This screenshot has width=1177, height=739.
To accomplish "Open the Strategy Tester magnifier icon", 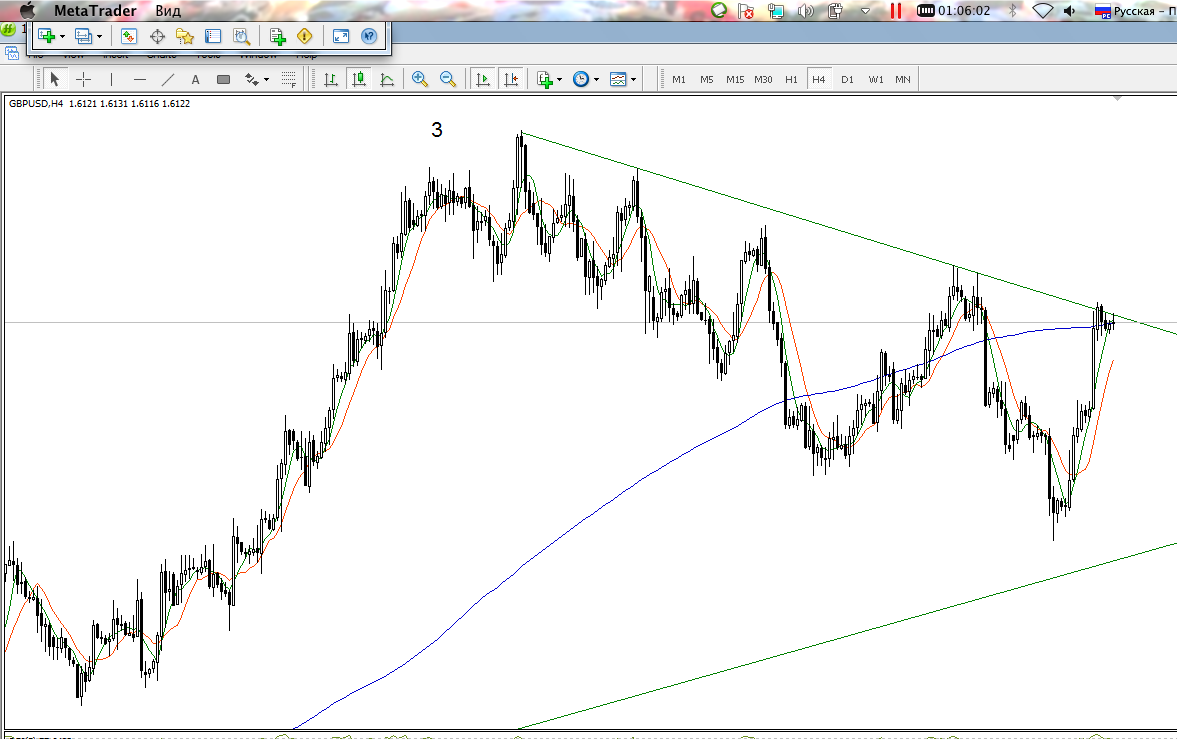I will coord(241,36).
